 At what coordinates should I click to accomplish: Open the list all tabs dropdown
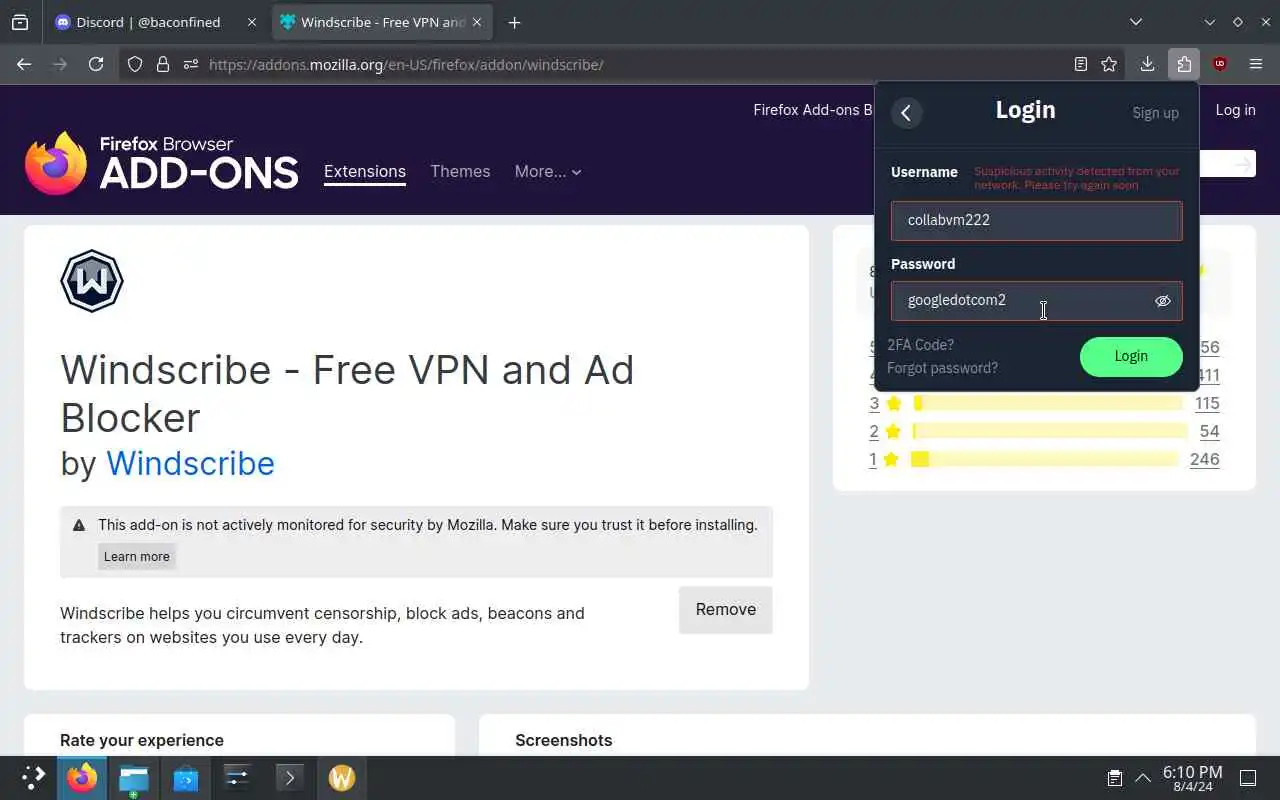pyautogui.click(x=1136, y=22)
